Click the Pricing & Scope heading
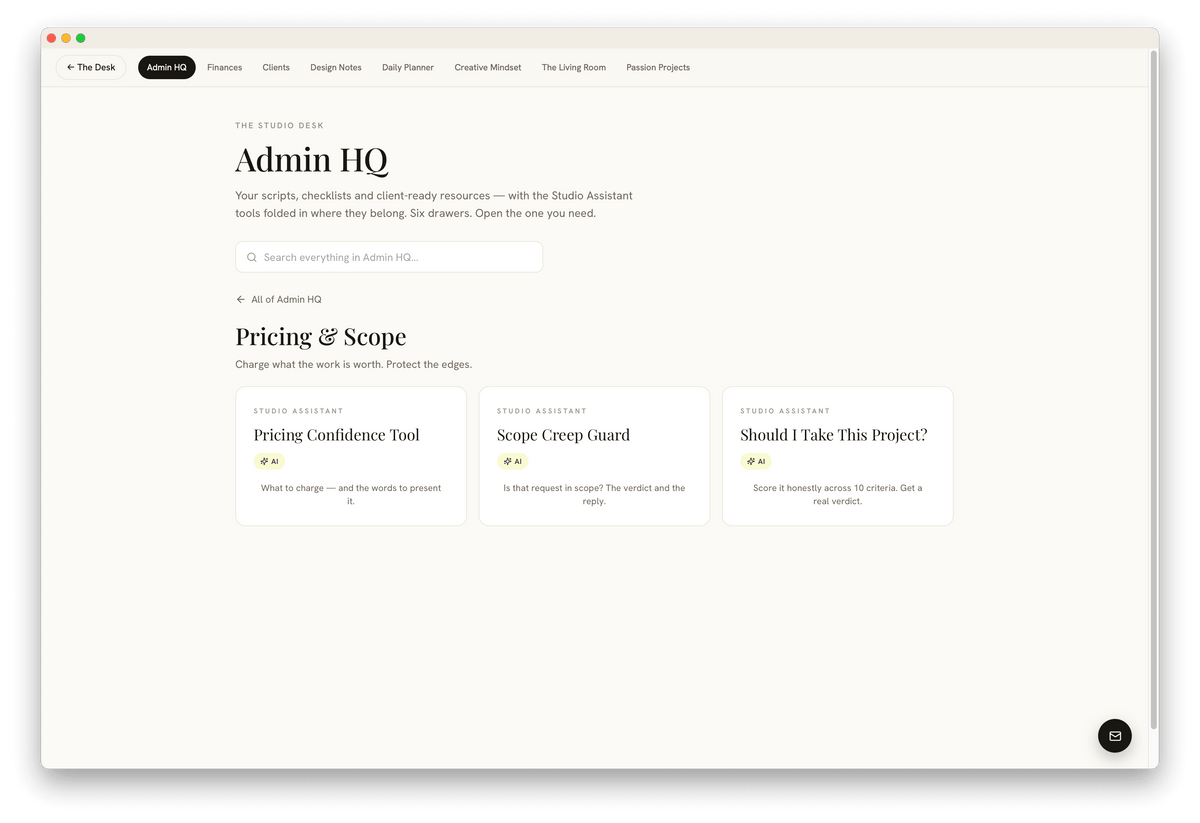 [321, 337]
